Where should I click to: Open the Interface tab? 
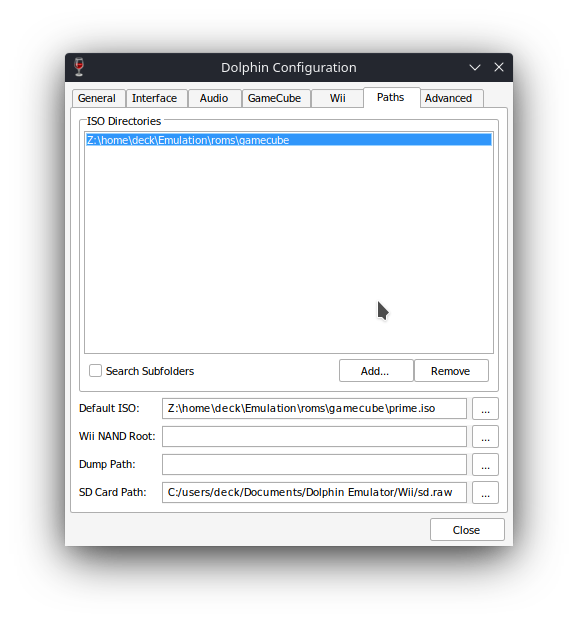click(155, 98)
